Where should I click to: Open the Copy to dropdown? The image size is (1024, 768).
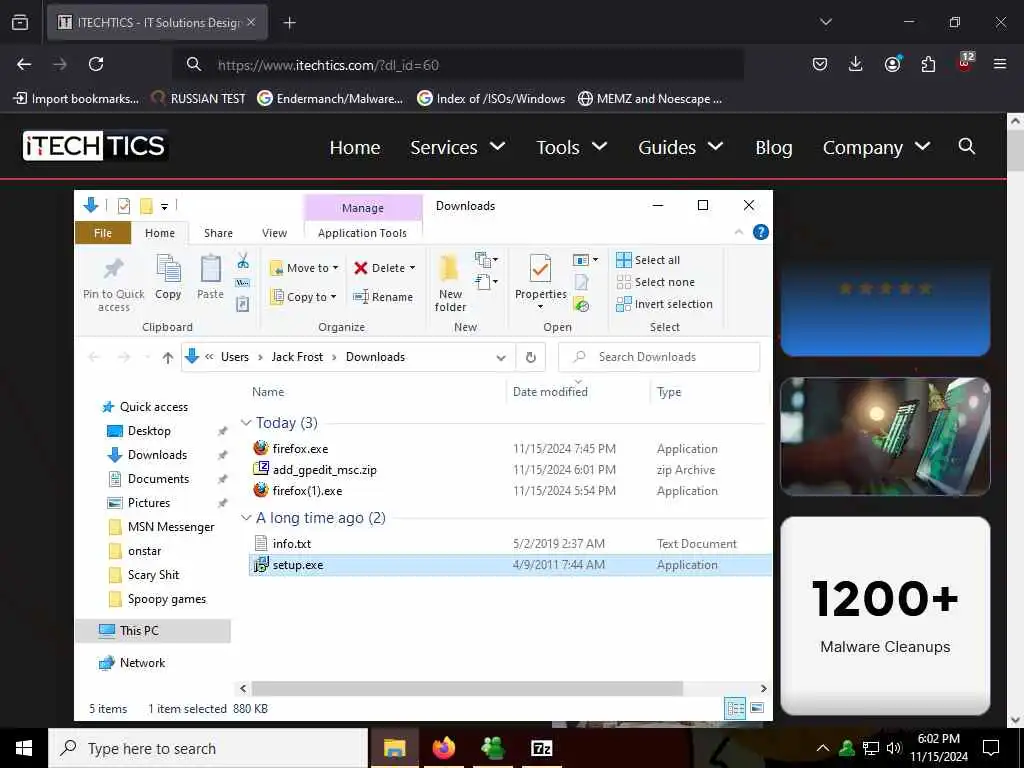(304, 296)
